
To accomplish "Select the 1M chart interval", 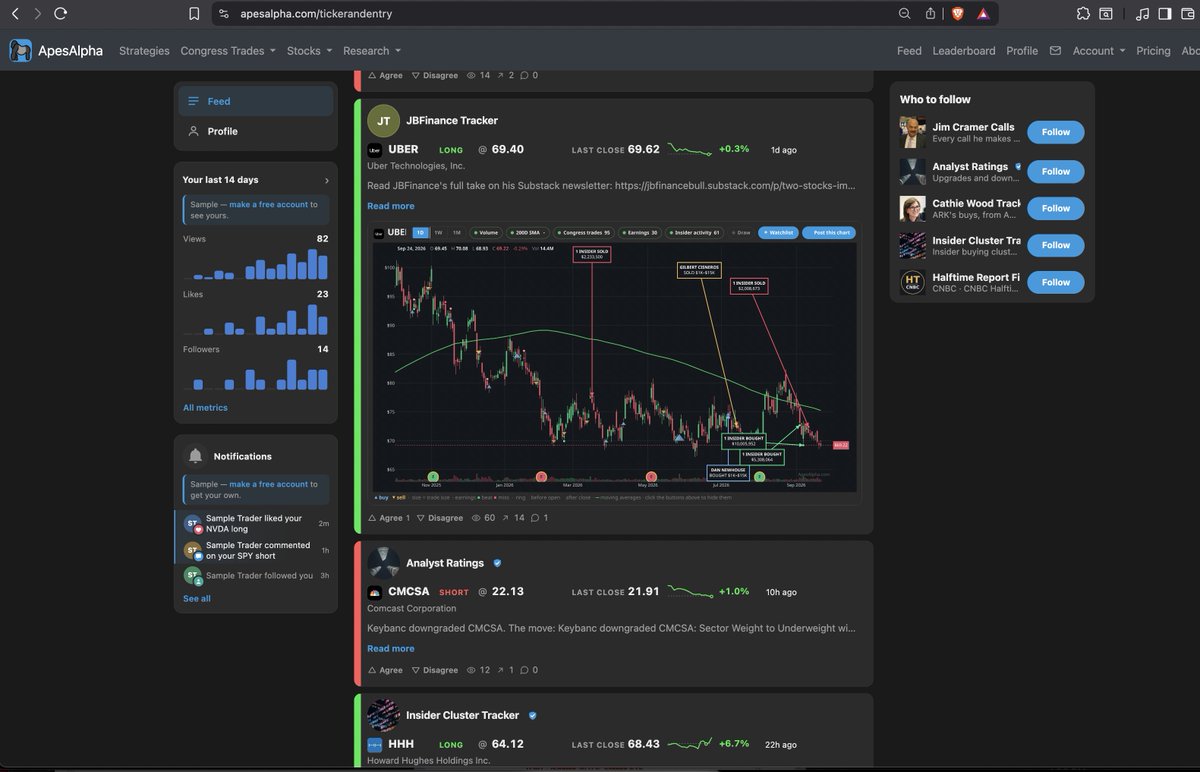I will tap(456, 232).
